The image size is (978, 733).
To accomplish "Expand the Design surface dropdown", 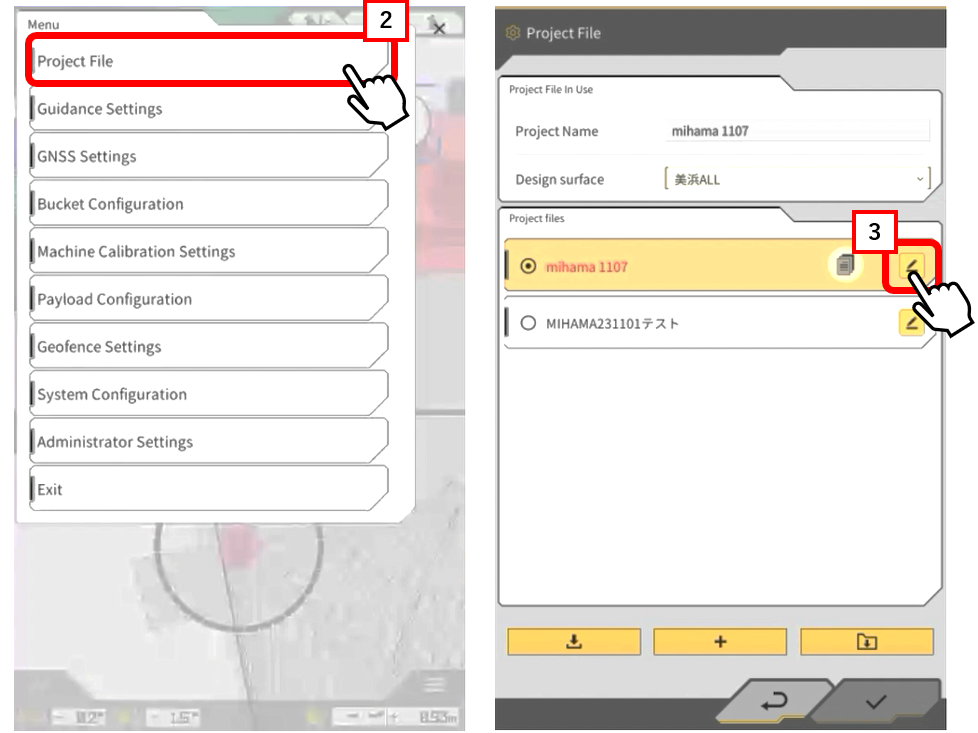I will [797, 180].
